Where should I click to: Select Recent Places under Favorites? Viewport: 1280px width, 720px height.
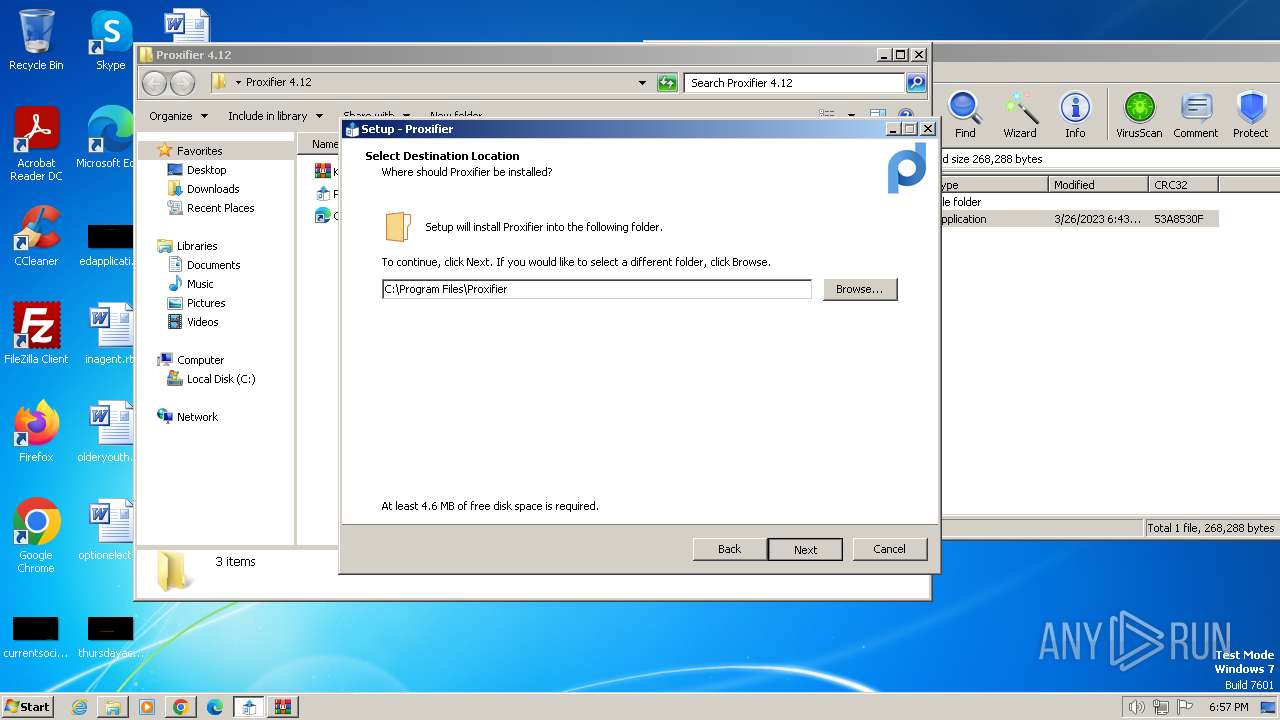220,208
